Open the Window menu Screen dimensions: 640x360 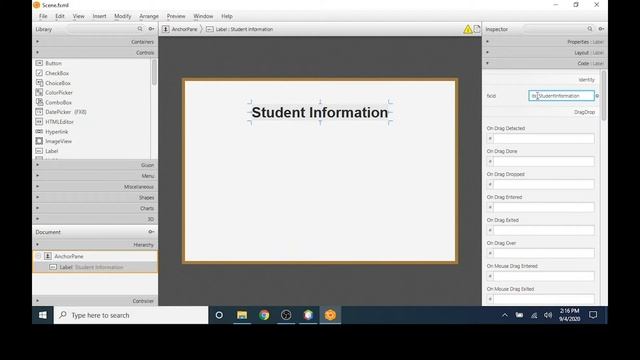(x=203, y=16)
